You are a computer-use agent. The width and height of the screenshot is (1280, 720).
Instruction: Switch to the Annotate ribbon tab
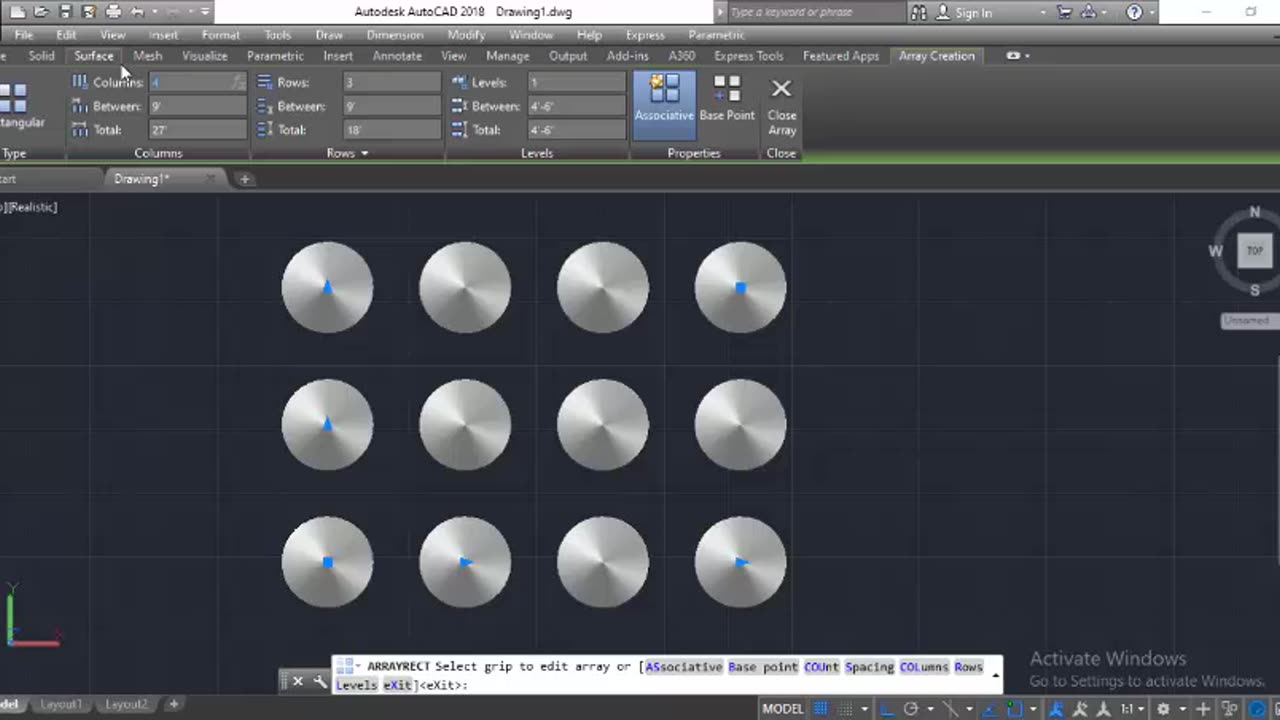click(x=397, y=56)
